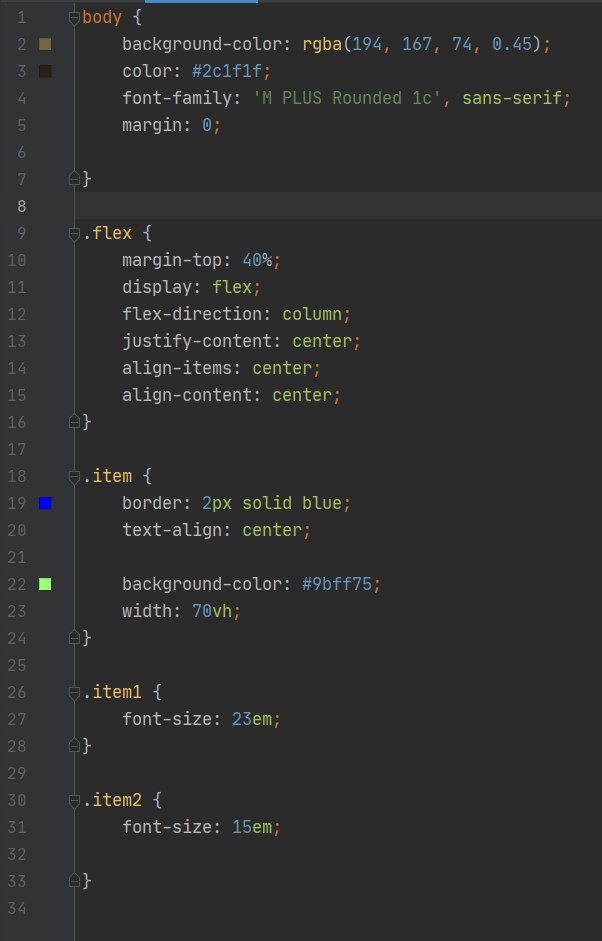Click the 'blue' border color keyword
The height and width of the screenshot is (941, 602).
coord(322,503)
